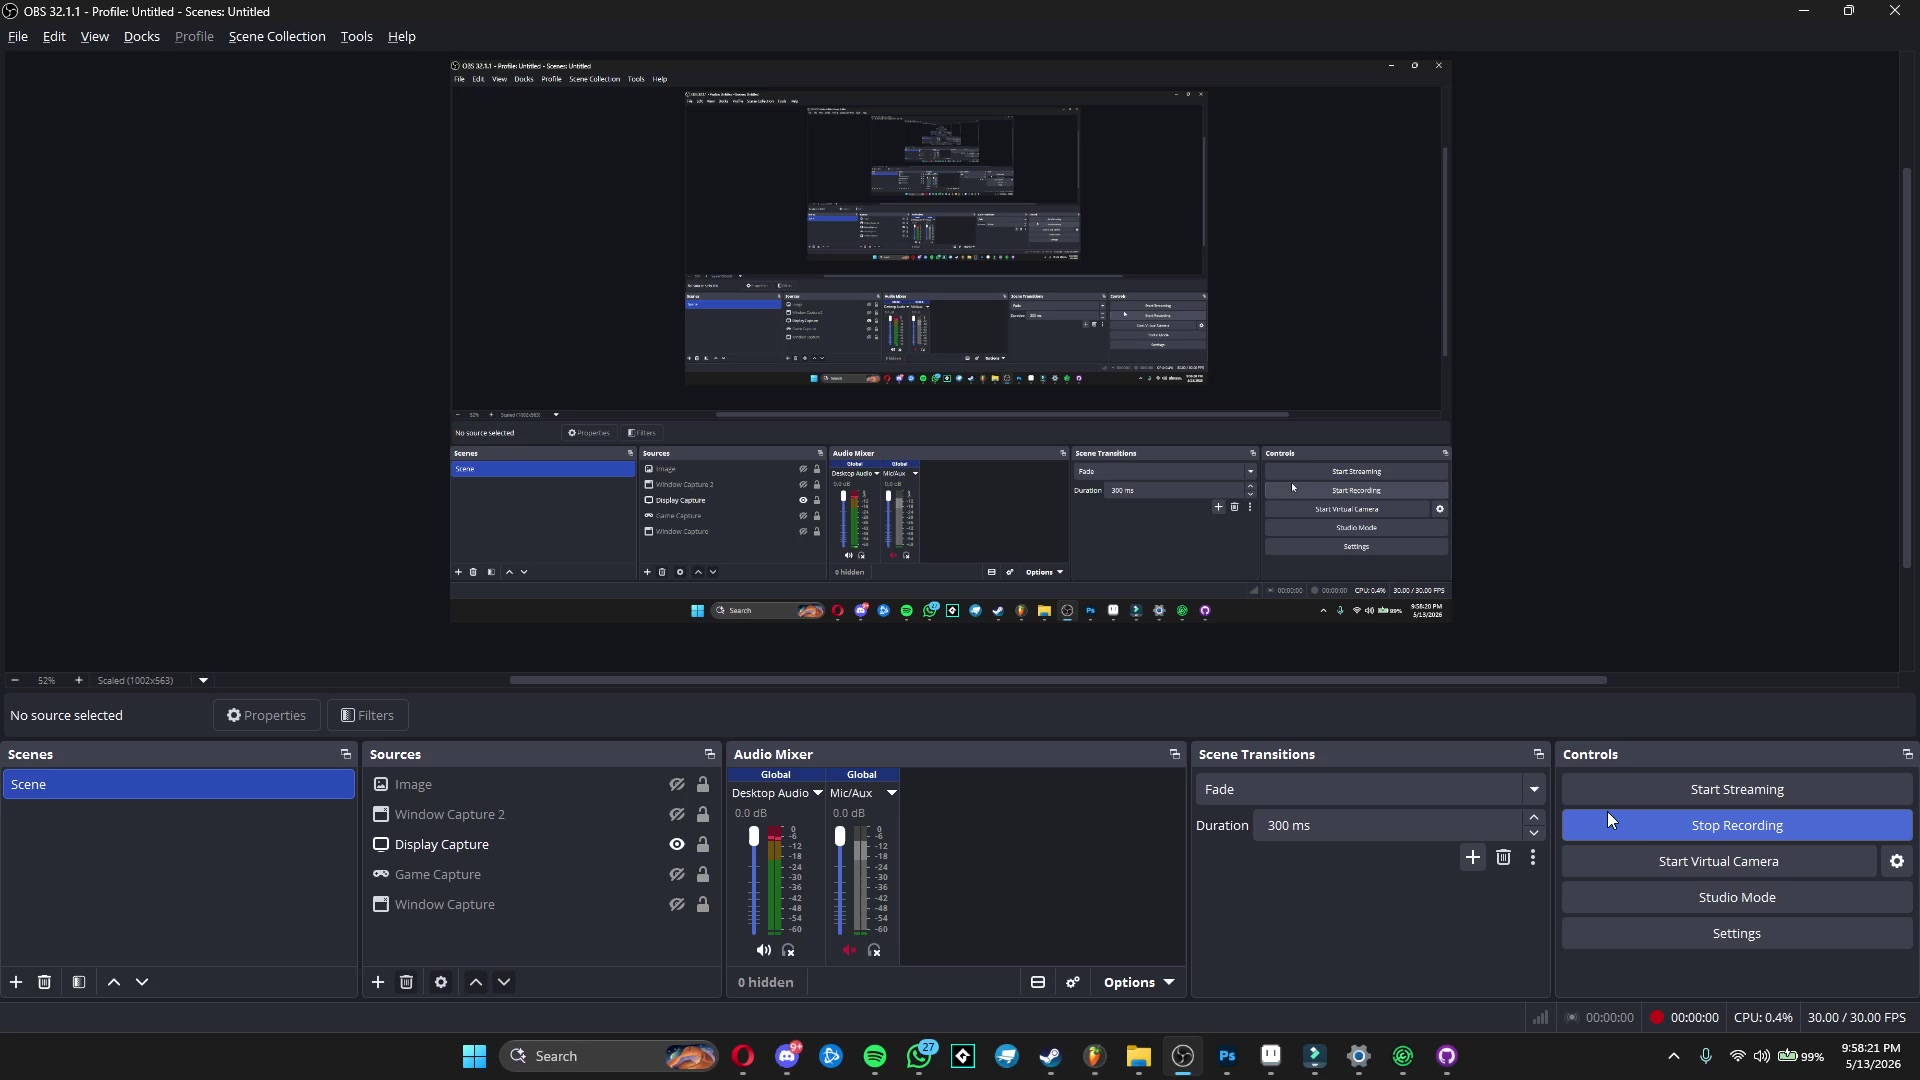The width and height of the screenshot is (1920, 1080).
Task: Float the Scene Transitions dock
Action: tap(1539, 754)
